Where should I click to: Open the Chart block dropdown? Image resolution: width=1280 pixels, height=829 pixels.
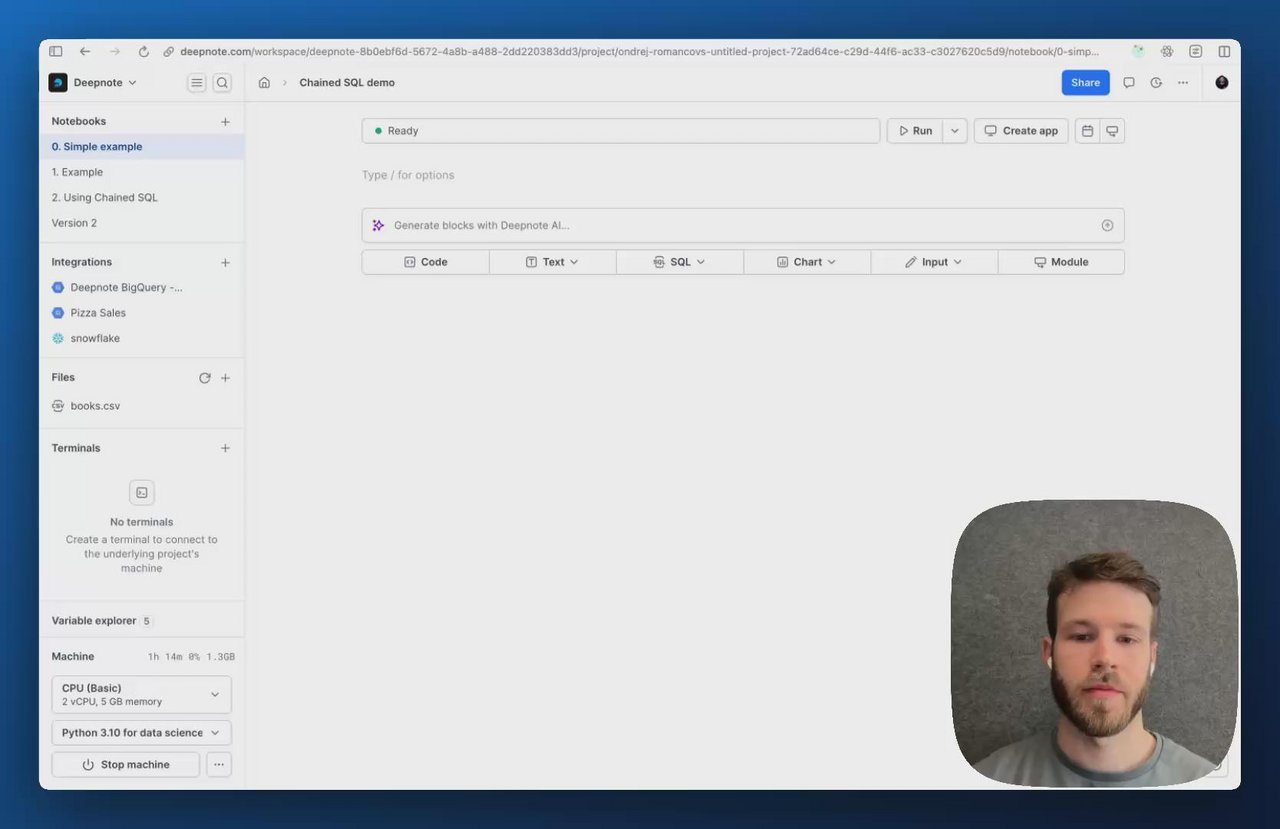[807, 262]
